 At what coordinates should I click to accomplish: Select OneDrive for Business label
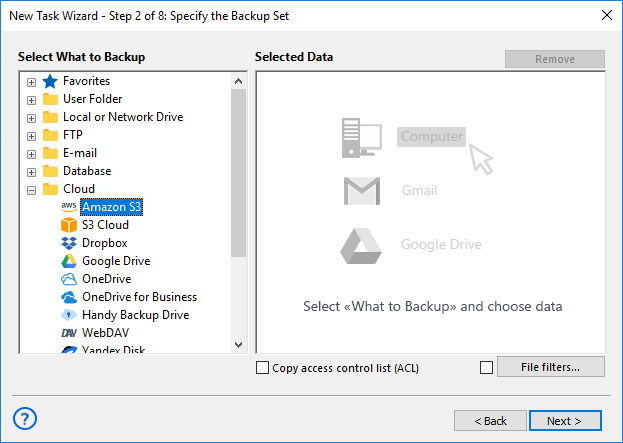coord(139,297)
